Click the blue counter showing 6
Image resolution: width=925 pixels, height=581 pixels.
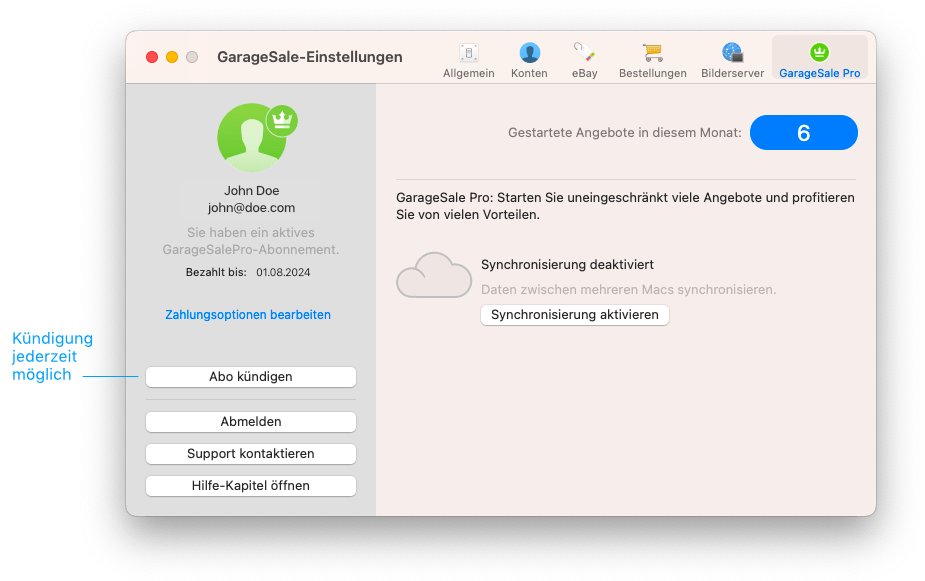coord(803,133)
